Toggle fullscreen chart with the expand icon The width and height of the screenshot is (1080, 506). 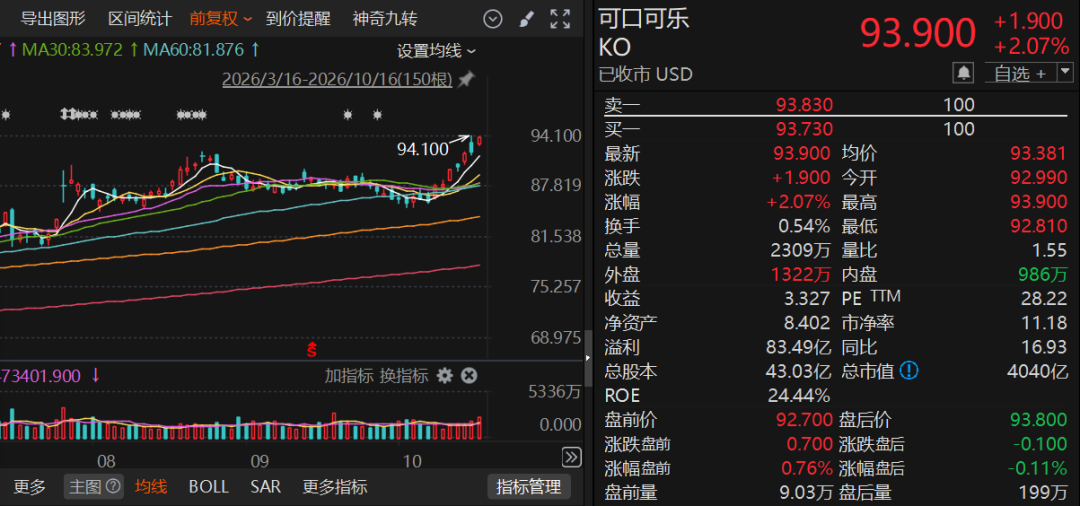click(560, 19)
